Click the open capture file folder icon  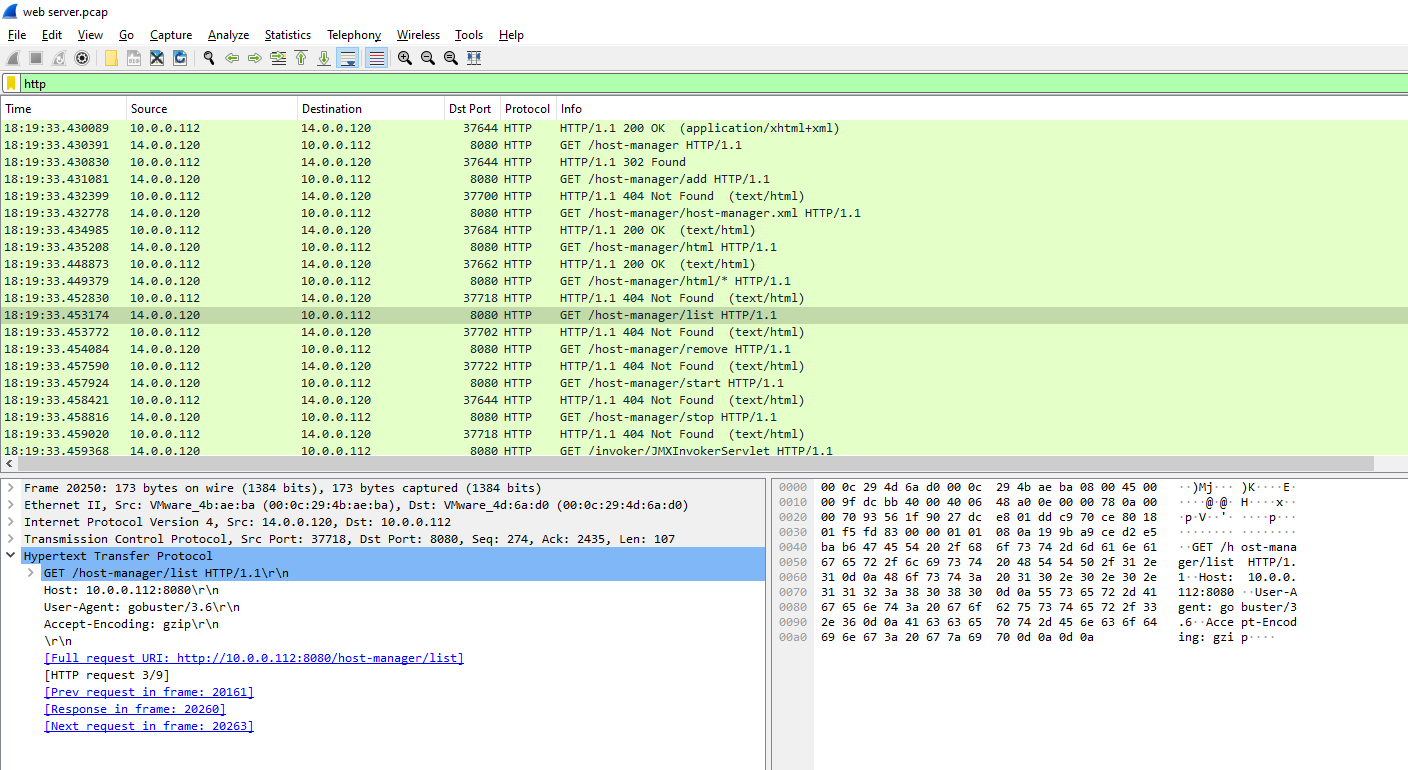pos(111,58)
